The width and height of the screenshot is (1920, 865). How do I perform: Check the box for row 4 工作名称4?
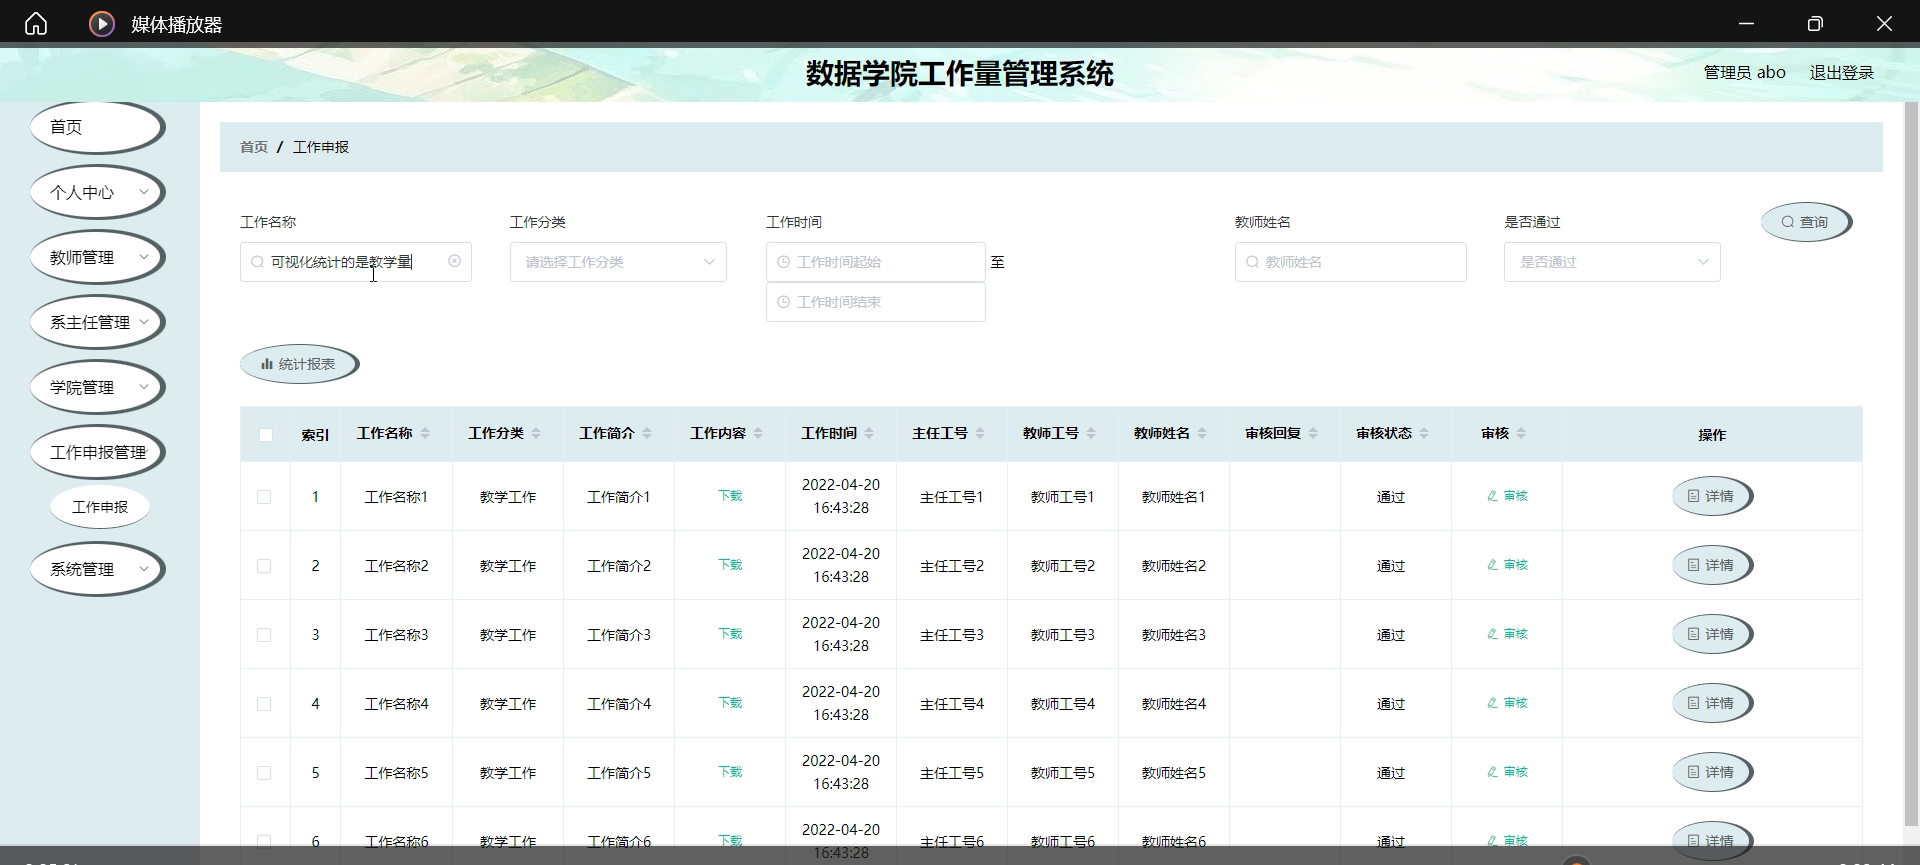coord(264,704)
